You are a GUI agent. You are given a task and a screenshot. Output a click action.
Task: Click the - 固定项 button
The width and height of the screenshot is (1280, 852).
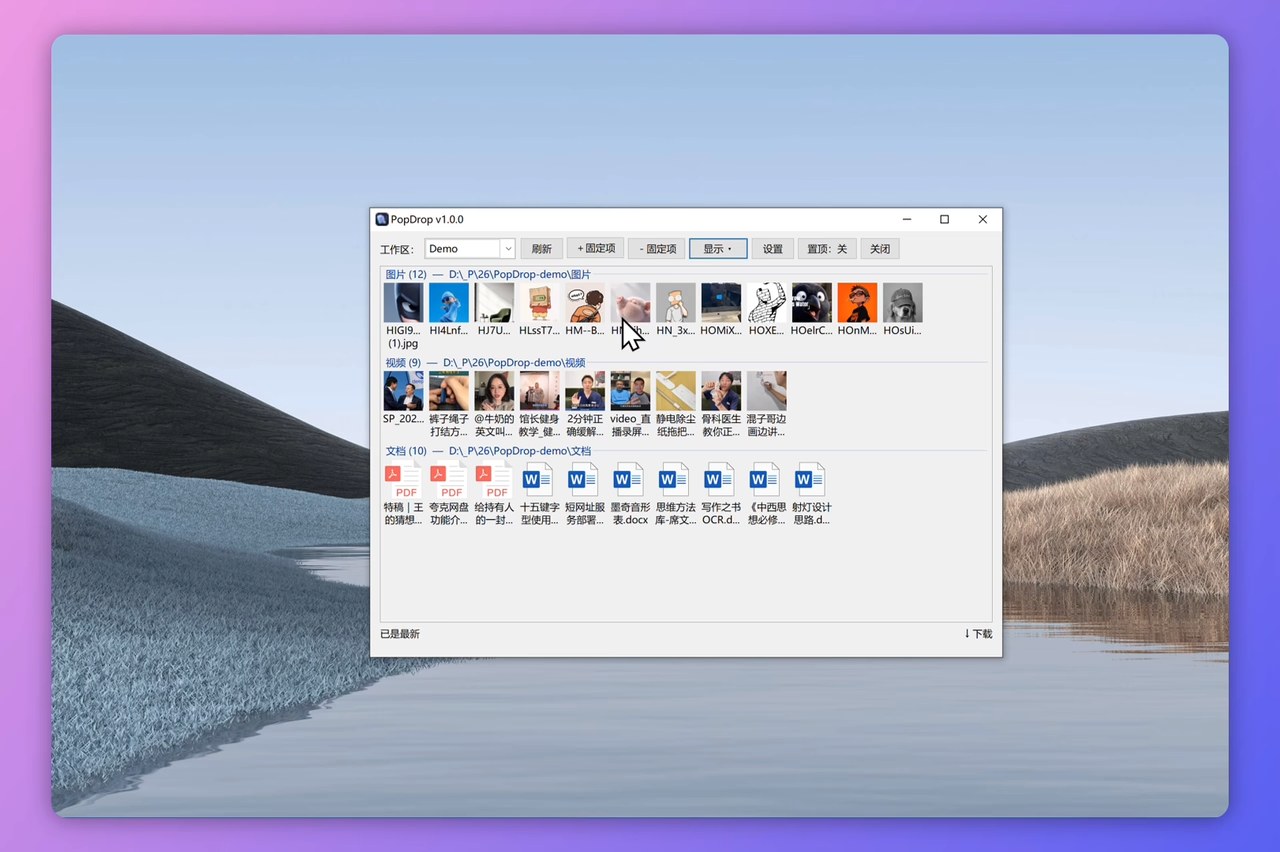657,249
